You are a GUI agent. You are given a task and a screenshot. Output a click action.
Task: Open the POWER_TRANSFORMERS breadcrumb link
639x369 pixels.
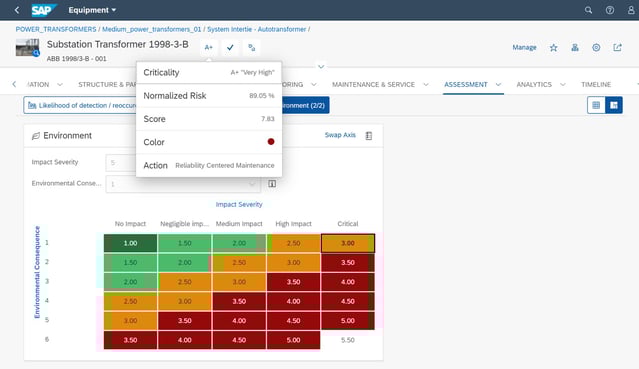[x=56, y=29]
